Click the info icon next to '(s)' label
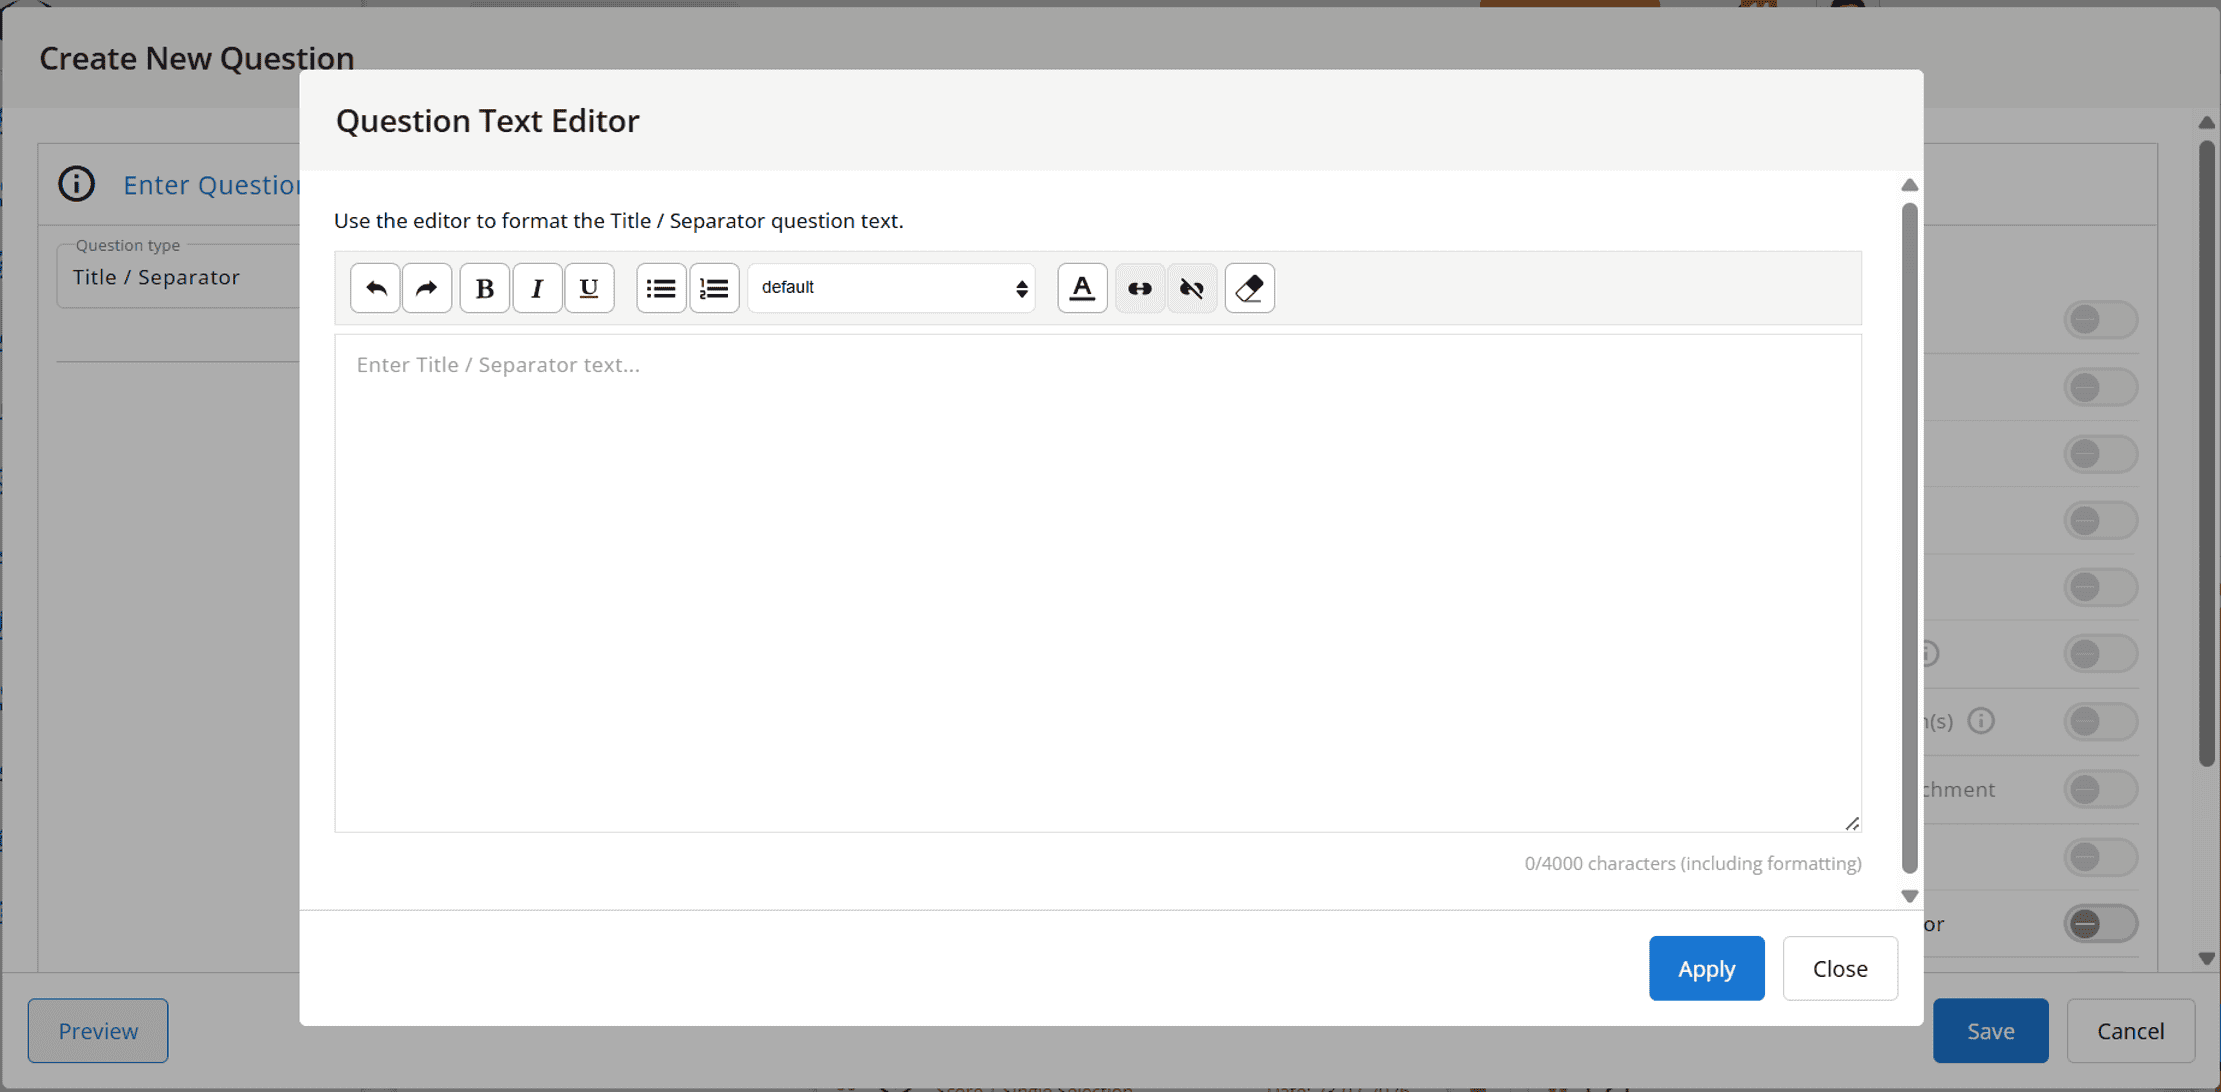Image resolution: width=2221 pixels, height=1092 pixels. point(1981,721)
